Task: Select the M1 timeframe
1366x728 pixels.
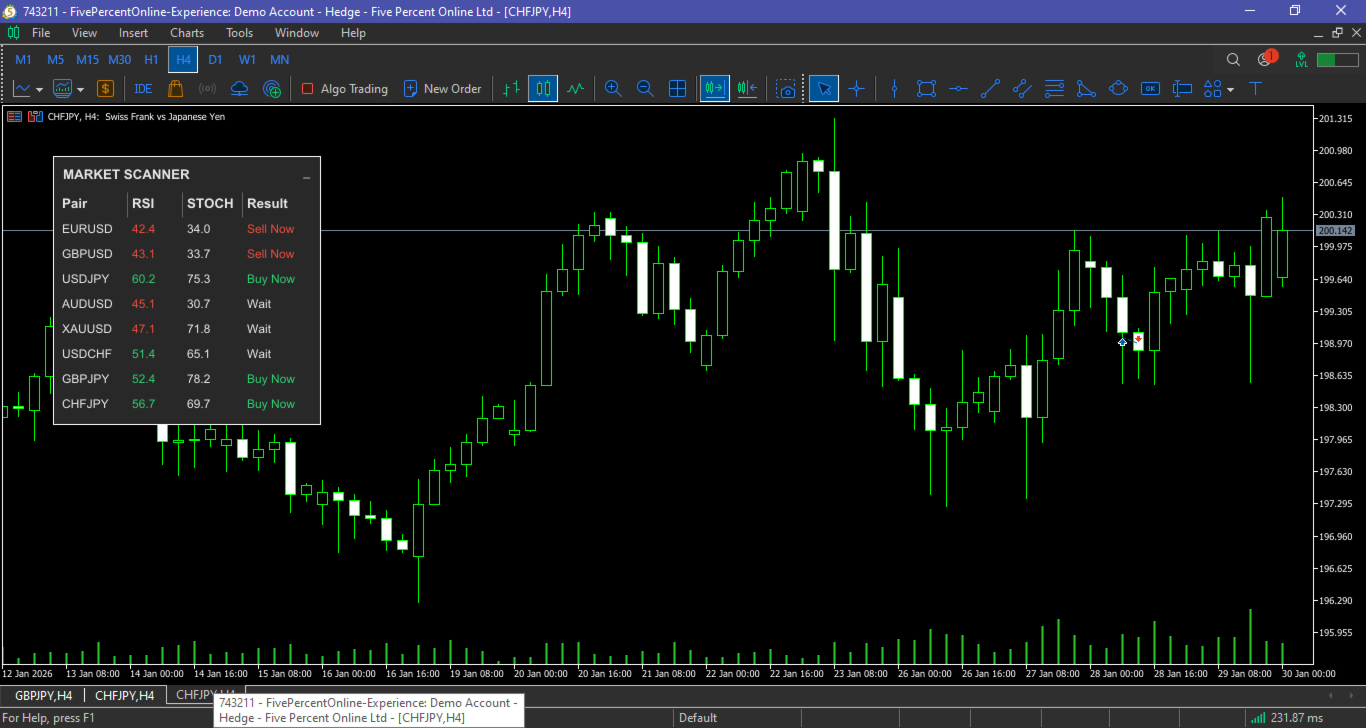Action: click(23, 60)
